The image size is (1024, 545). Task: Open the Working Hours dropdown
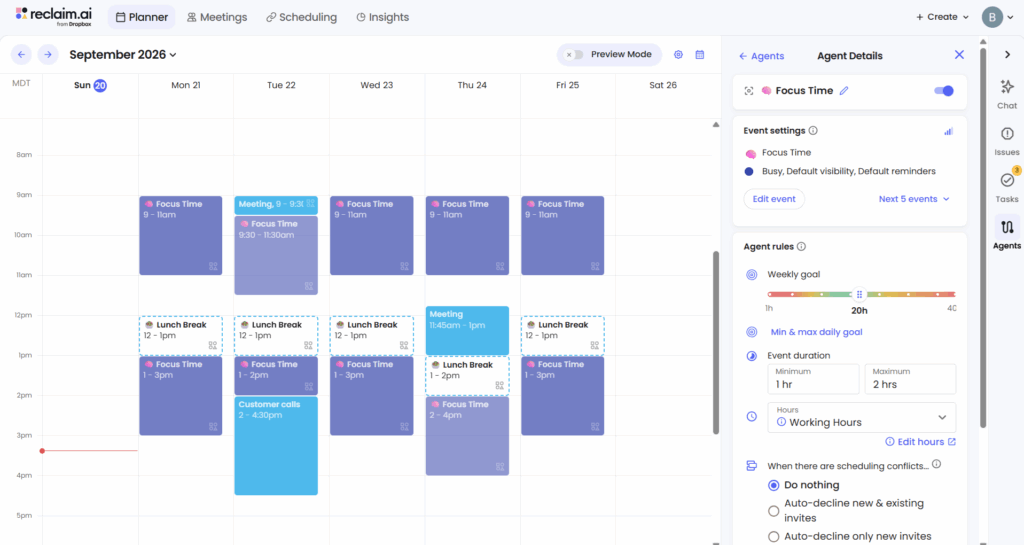(861, 417)
